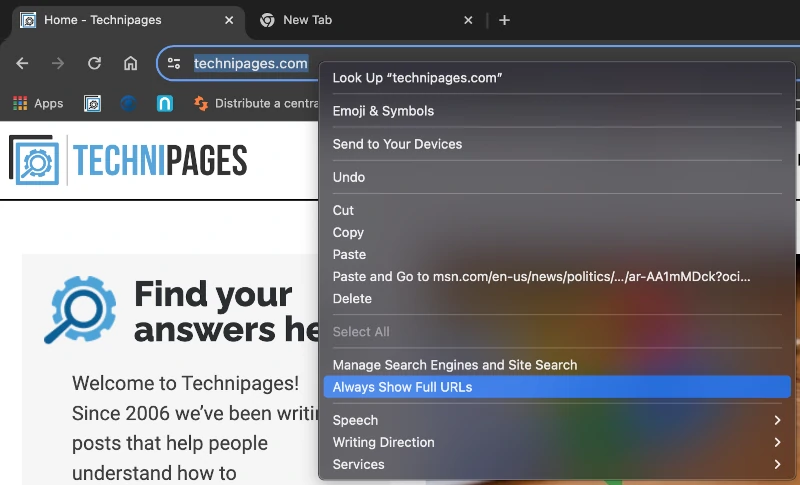Viewport: 800px width, 485px height.
Task: Open the Apps grid bookmark
Action: point(38,104)
